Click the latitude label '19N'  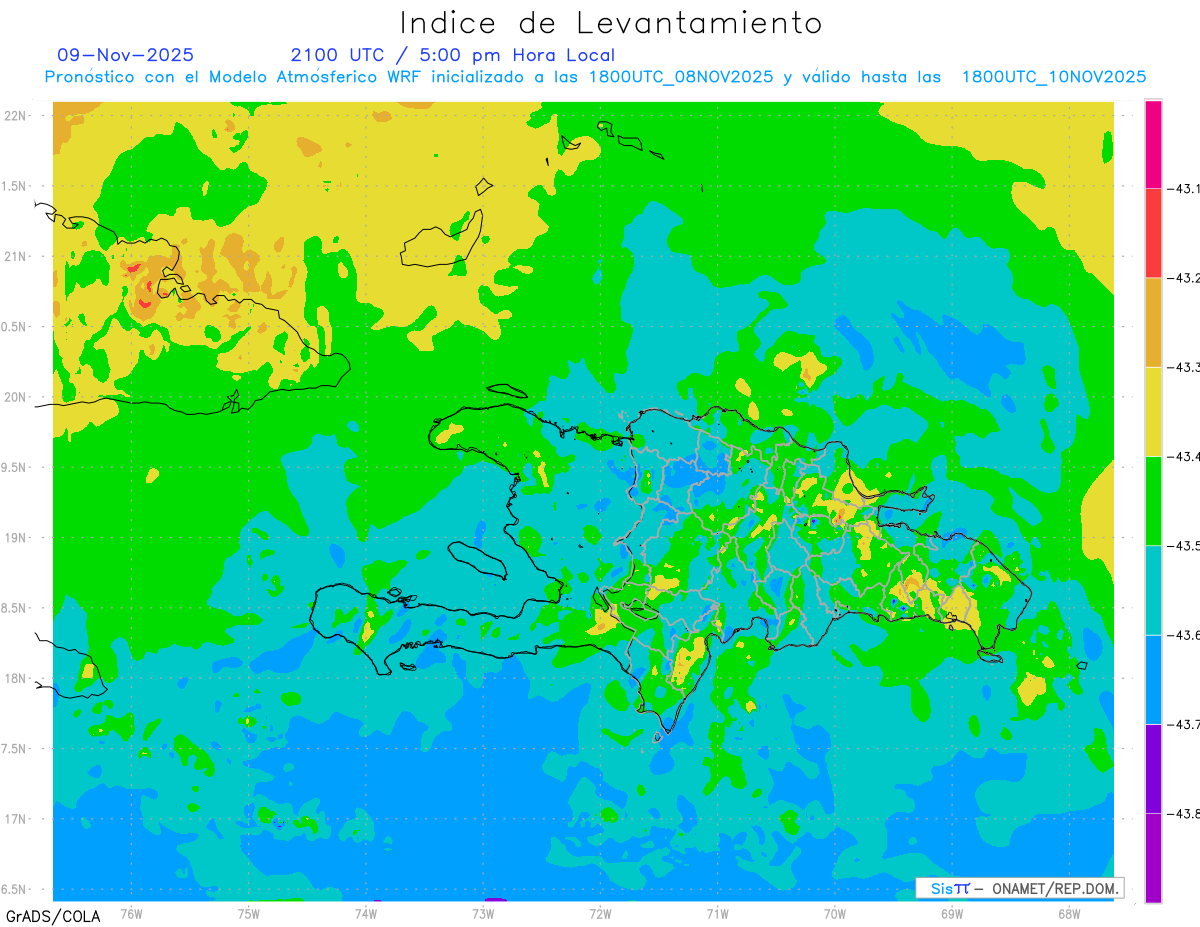[15, 537]
